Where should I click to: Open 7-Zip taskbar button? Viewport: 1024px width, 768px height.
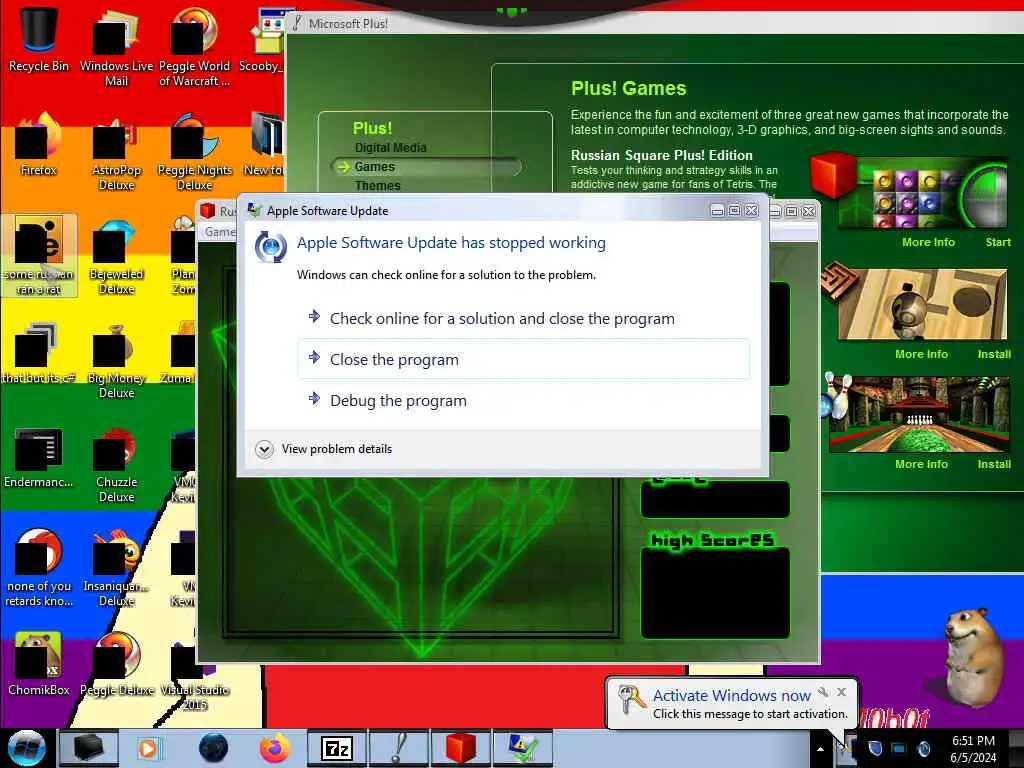(337, 748)
